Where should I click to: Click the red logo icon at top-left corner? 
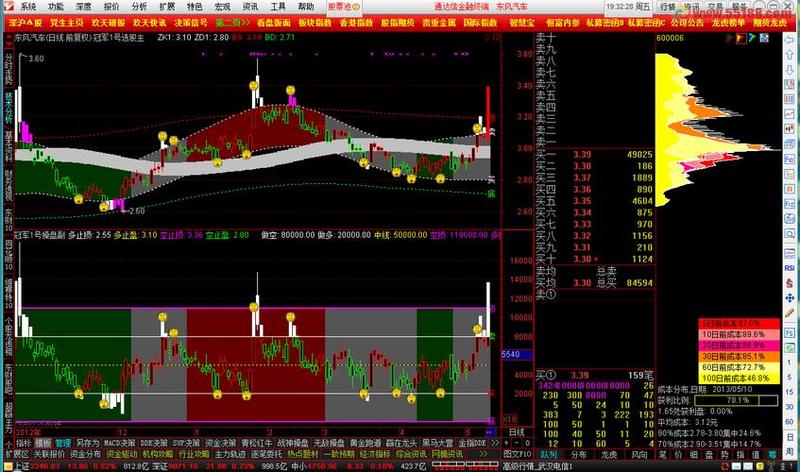pyautogui.click(x=8, y=6)
